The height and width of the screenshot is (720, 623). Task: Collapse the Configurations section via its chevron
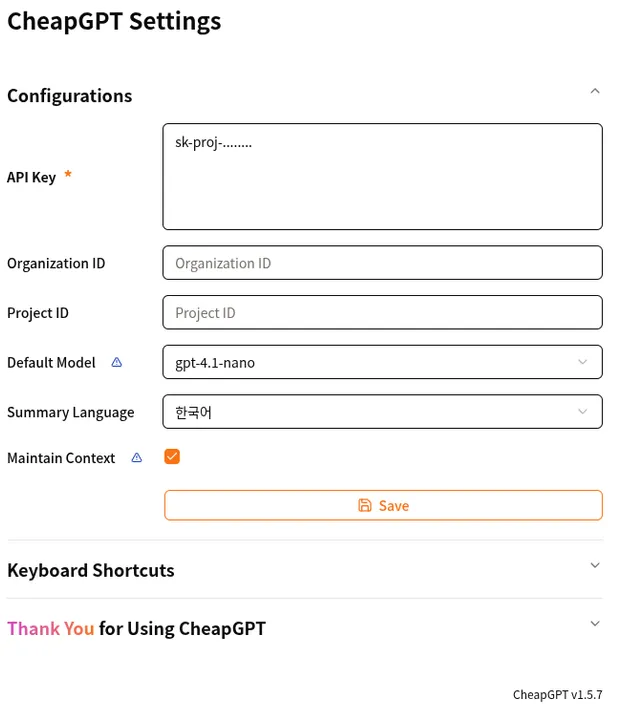[x=595, y=91]
